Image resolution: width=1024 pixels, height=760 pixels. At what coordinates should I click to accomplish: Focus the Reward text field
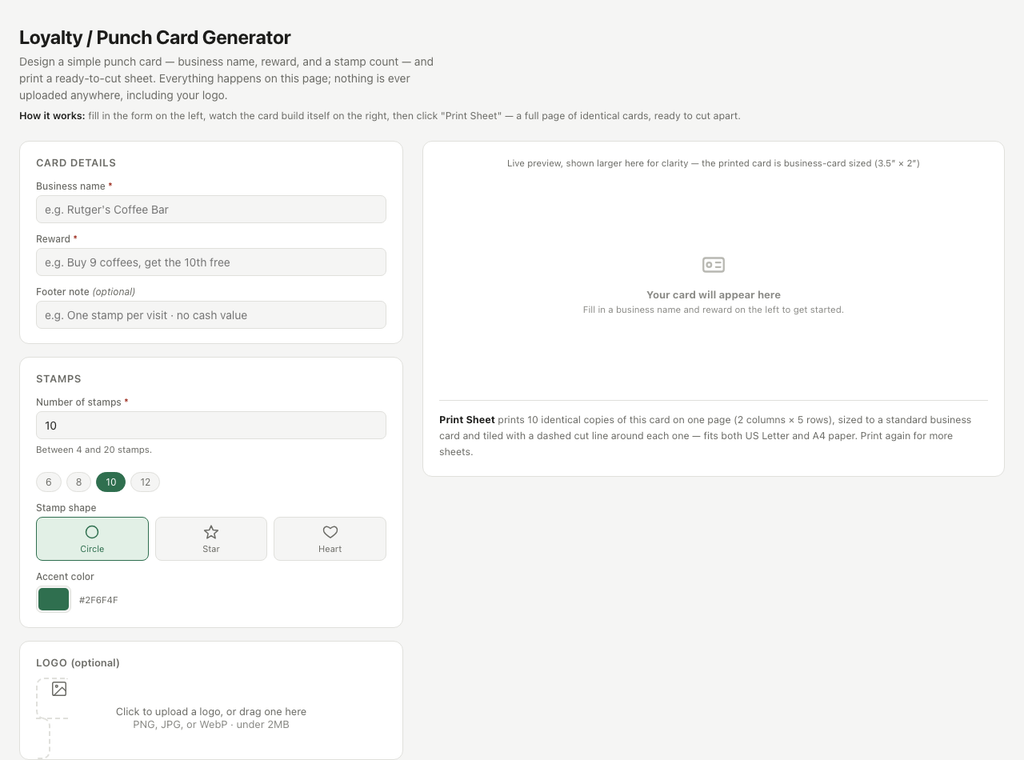pos(211,262)
